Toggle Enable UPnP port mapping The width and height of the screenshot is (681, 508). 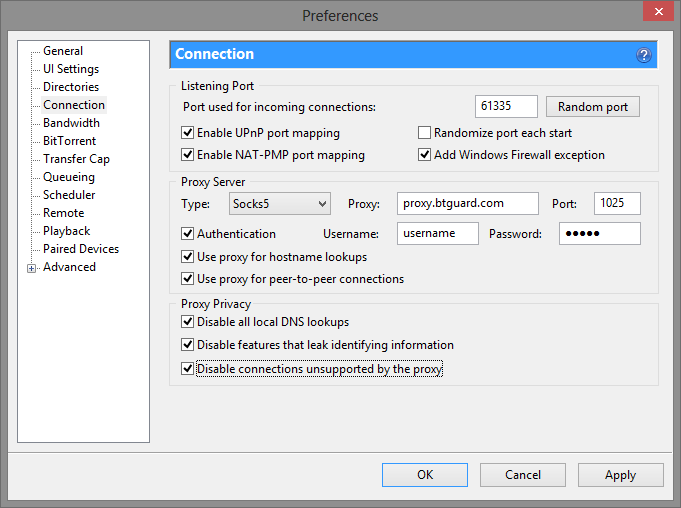187,133
